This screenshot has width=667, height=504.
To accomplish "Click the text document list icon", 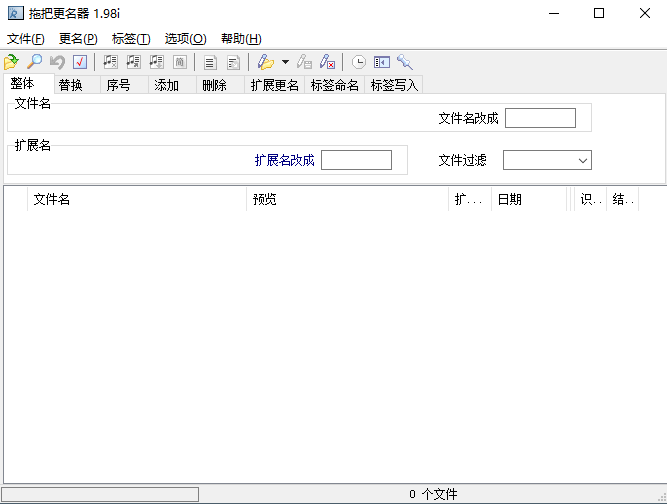I will [x=210, y=63].
